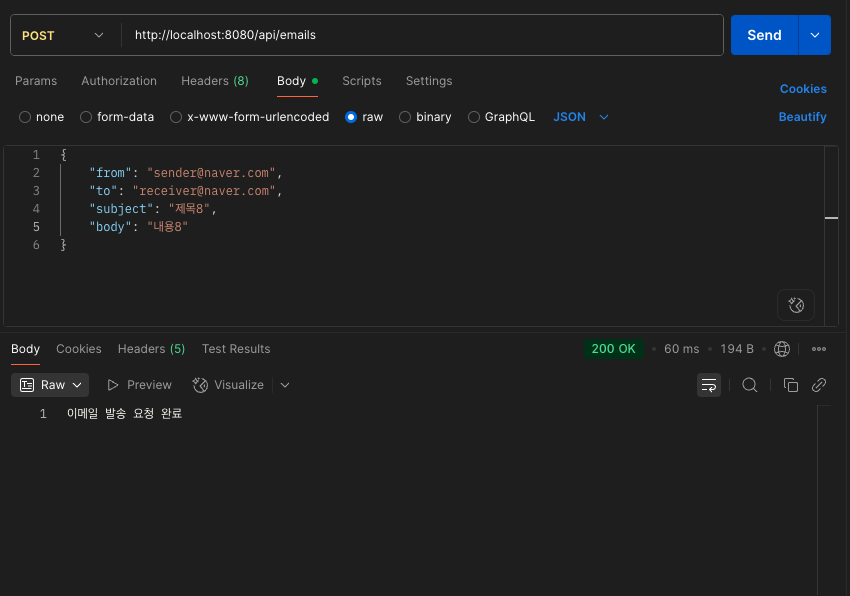Select the form-data radio option
This screenshot has width=850, height=596.
(x=117, y=117)
